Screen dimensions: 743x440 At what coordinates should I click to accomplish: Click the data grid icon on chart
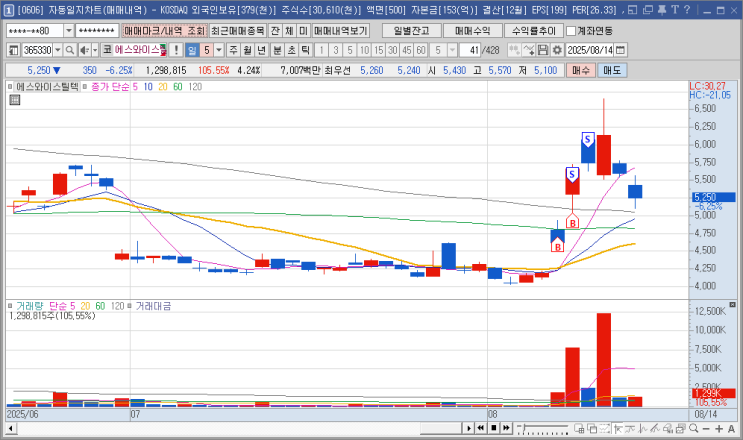15,99
